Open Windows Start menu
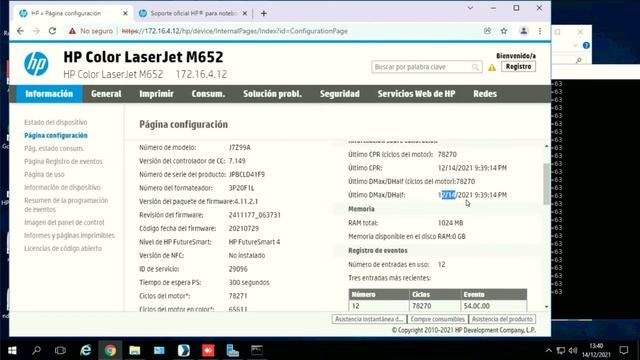This screenshot has width=640, height=360. [x=12, y=350]
